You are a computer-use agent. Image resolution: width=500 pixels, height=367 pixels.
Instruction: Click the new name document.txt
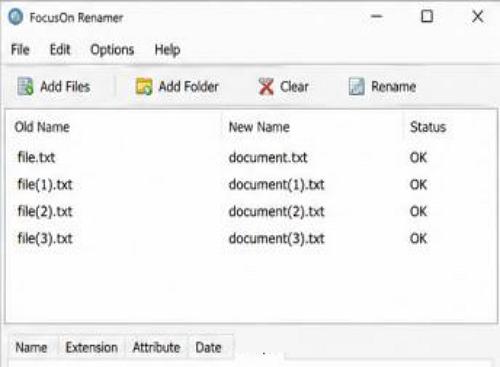click(x=268, y=157)
